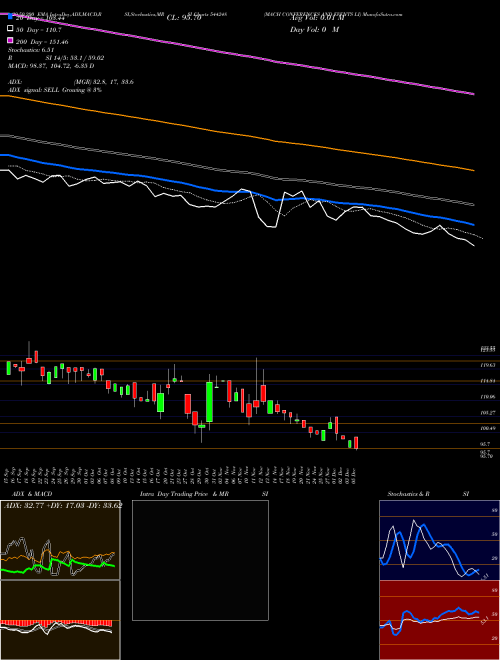Select the '200 Day - 151.46' legend text
This screenshot has width=500, height=660.
pyautogui.click(x=42, y=42)
